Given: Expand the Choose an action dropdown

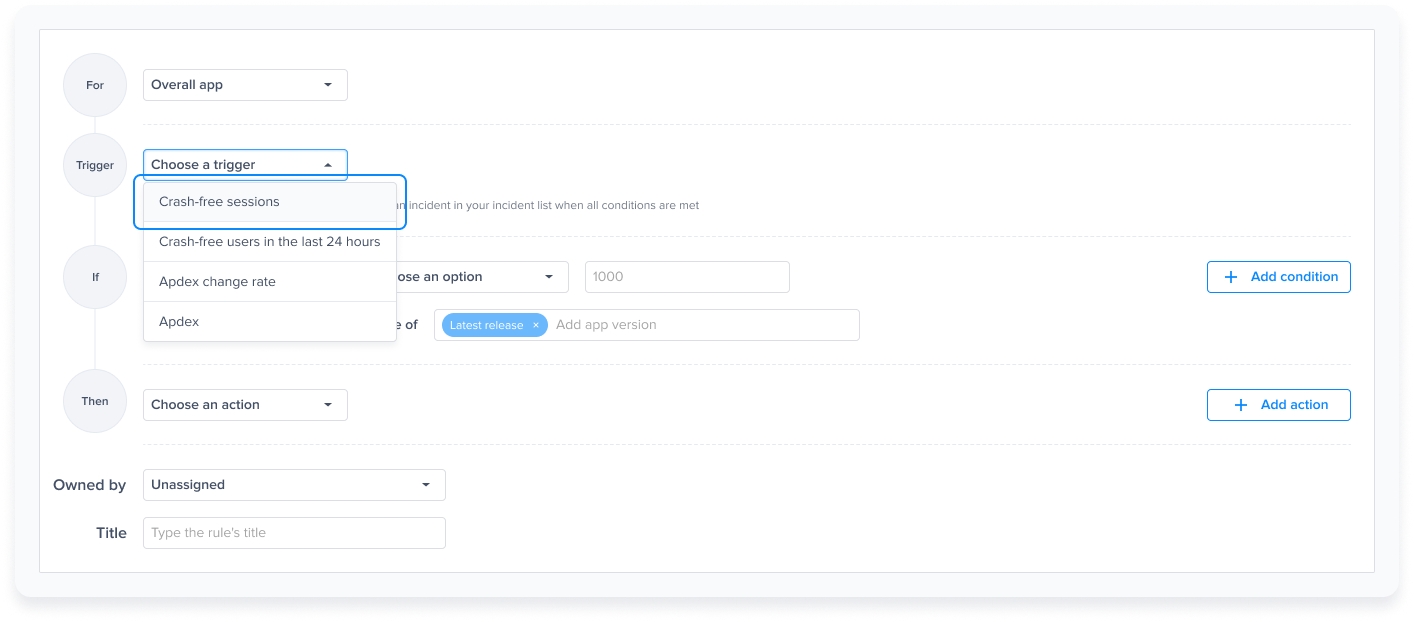Looking at the screenshot, I should coord(245,405).
